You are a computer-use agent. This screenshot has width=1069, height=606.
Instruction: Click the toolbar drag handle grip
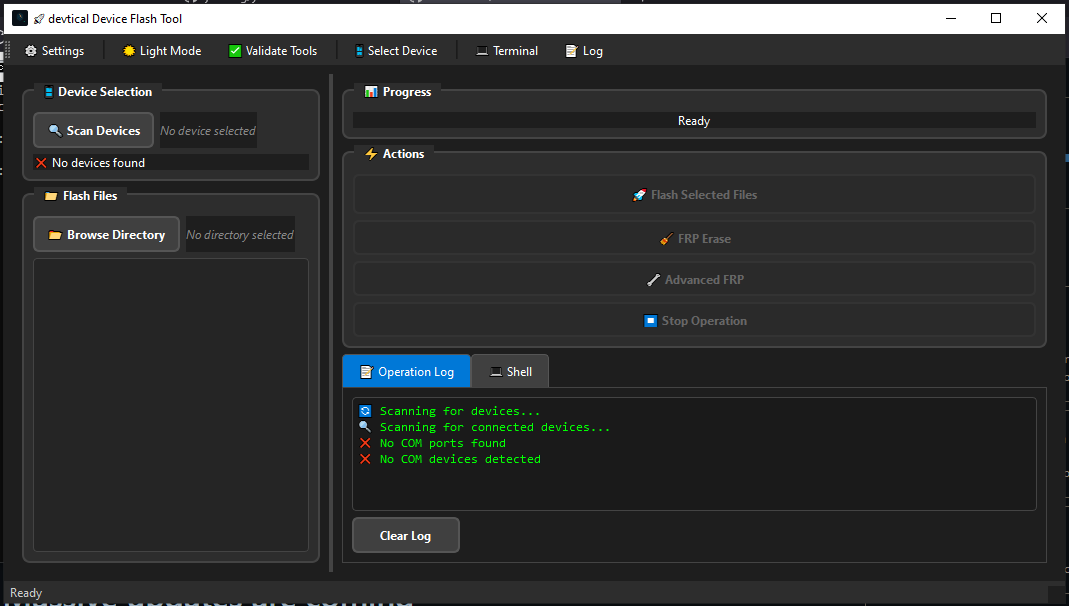pyautogui.click(x=7, y=50)
